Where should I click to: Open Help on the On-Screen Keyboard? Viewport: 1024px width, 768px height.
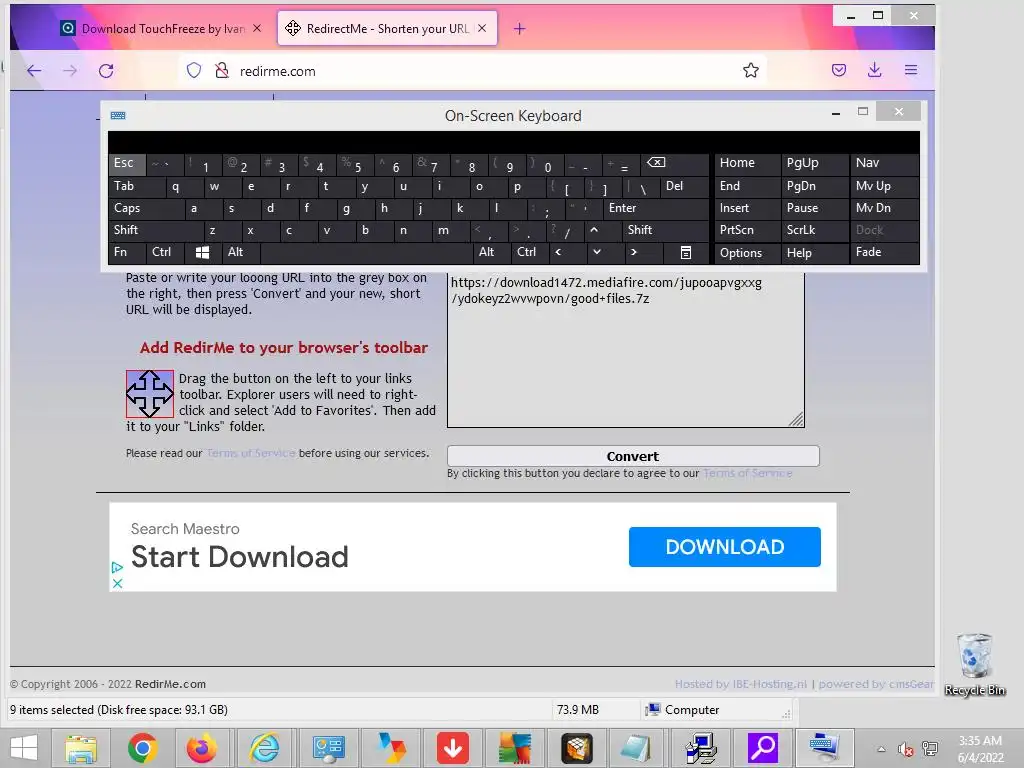click(x=815, y=253)
